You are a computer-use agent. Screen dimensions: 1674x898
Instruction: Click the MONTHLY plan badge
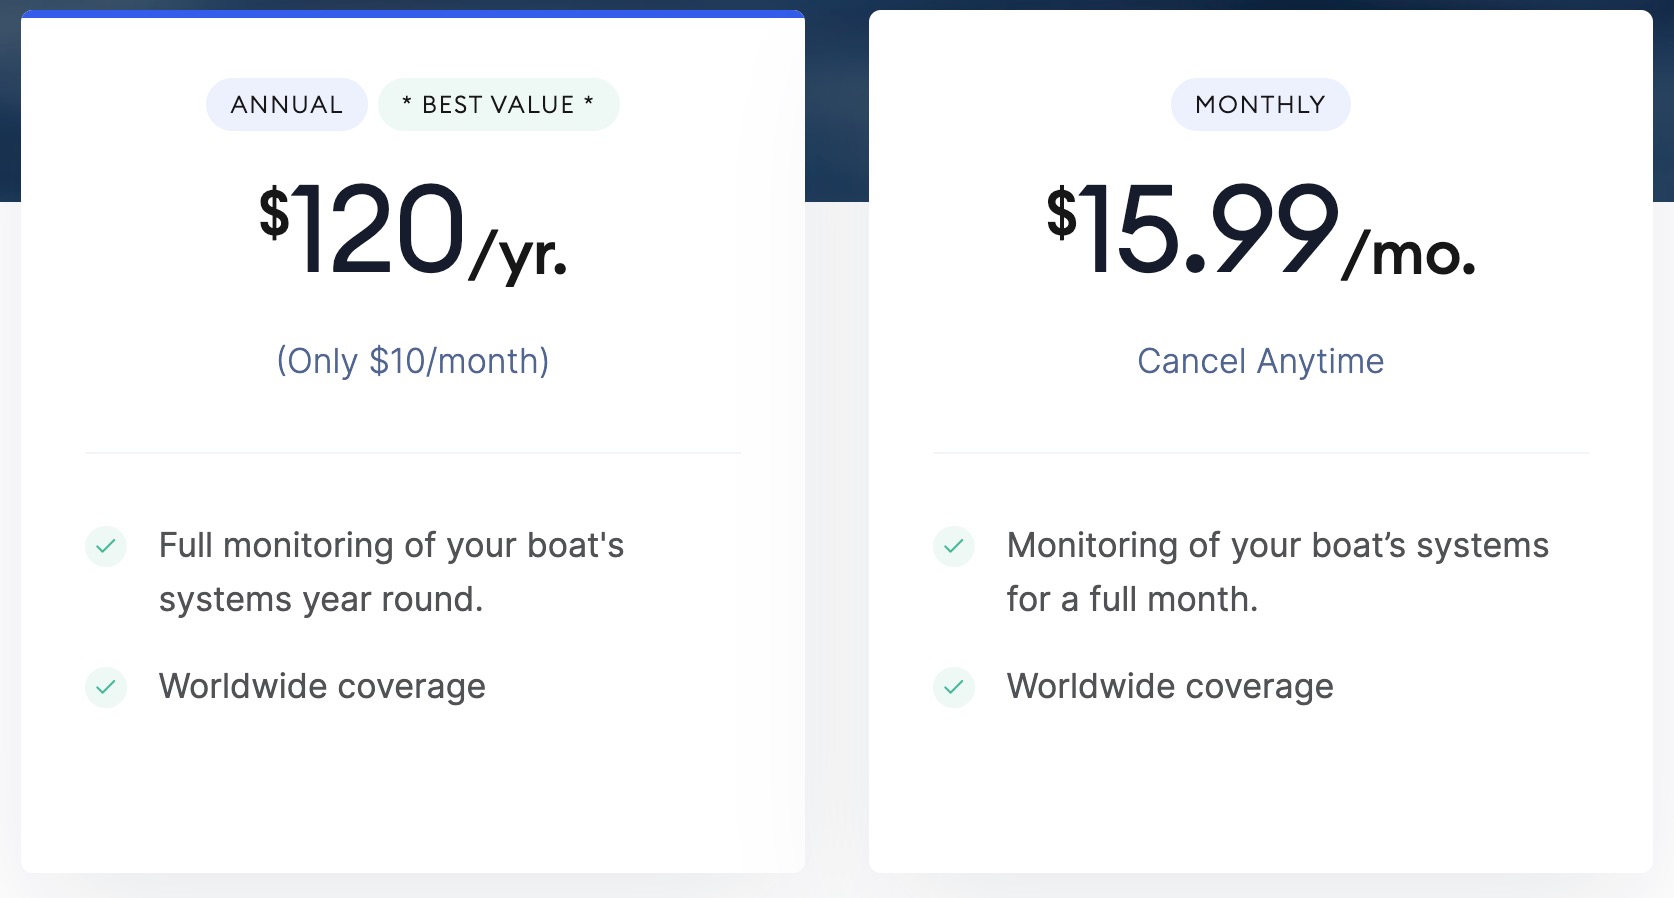pyautogui.click(x=1260, y=104)
